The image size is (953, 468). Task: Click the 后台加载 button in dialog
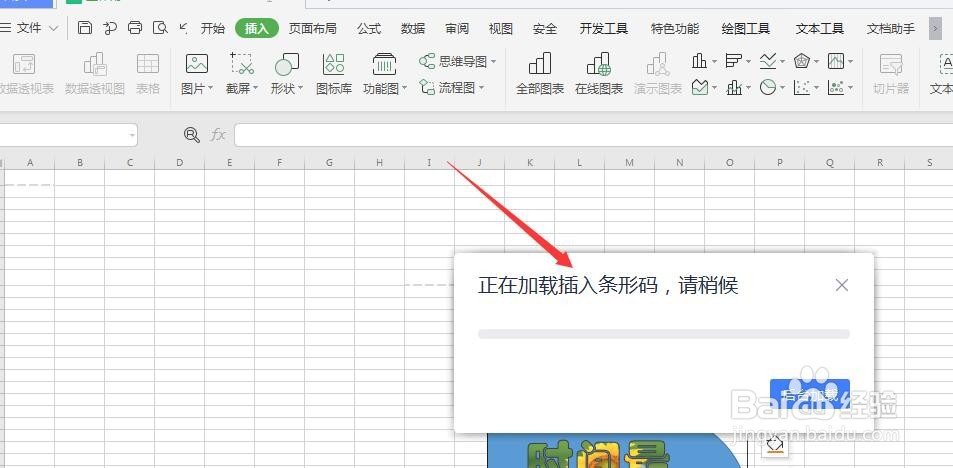[x=810, y=395]
